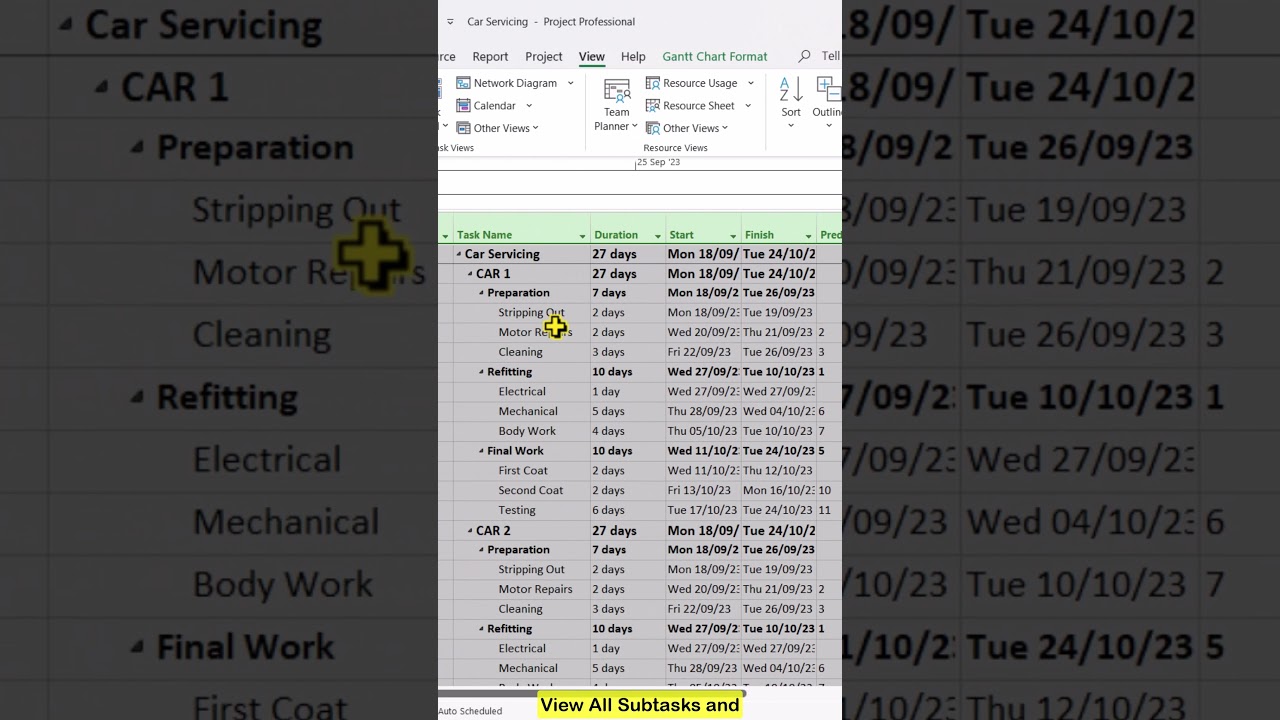Click predecessor 10 in Second Coat row

825,491
